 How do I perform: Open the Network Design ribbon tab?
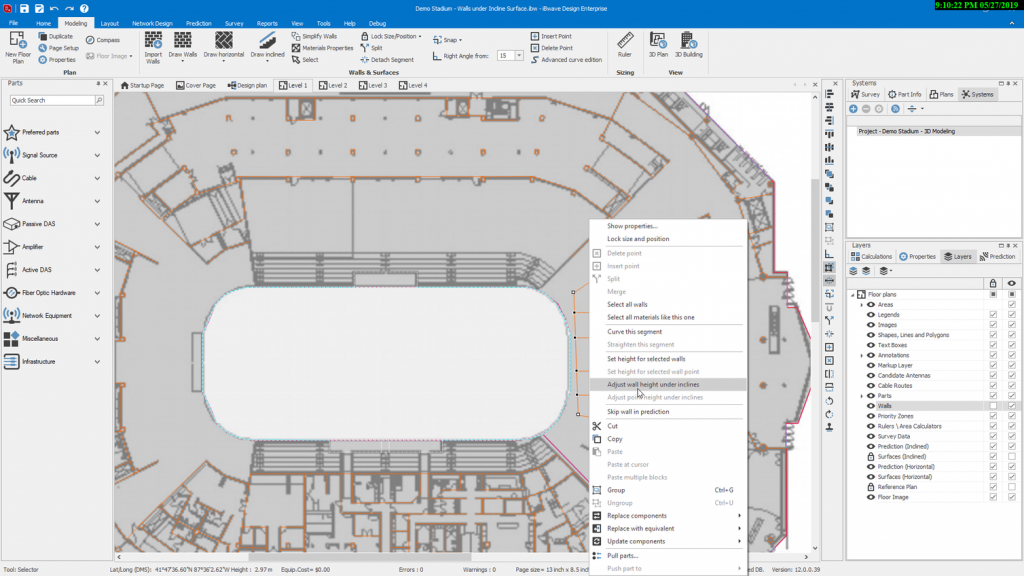(x=152, y=24)
